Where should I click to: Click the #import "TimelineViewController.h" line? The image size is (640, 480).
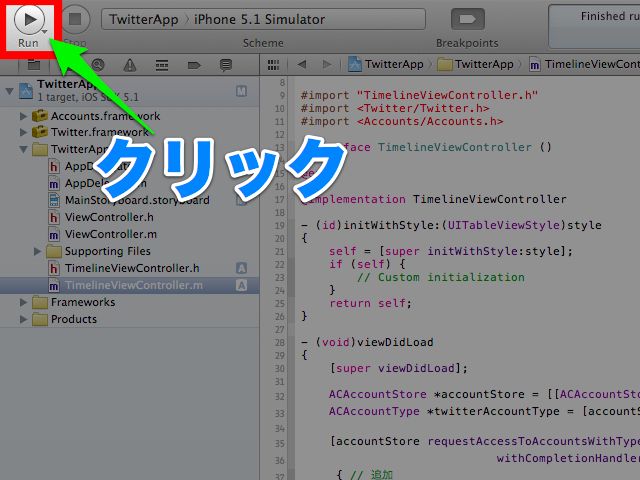(419, 95)
